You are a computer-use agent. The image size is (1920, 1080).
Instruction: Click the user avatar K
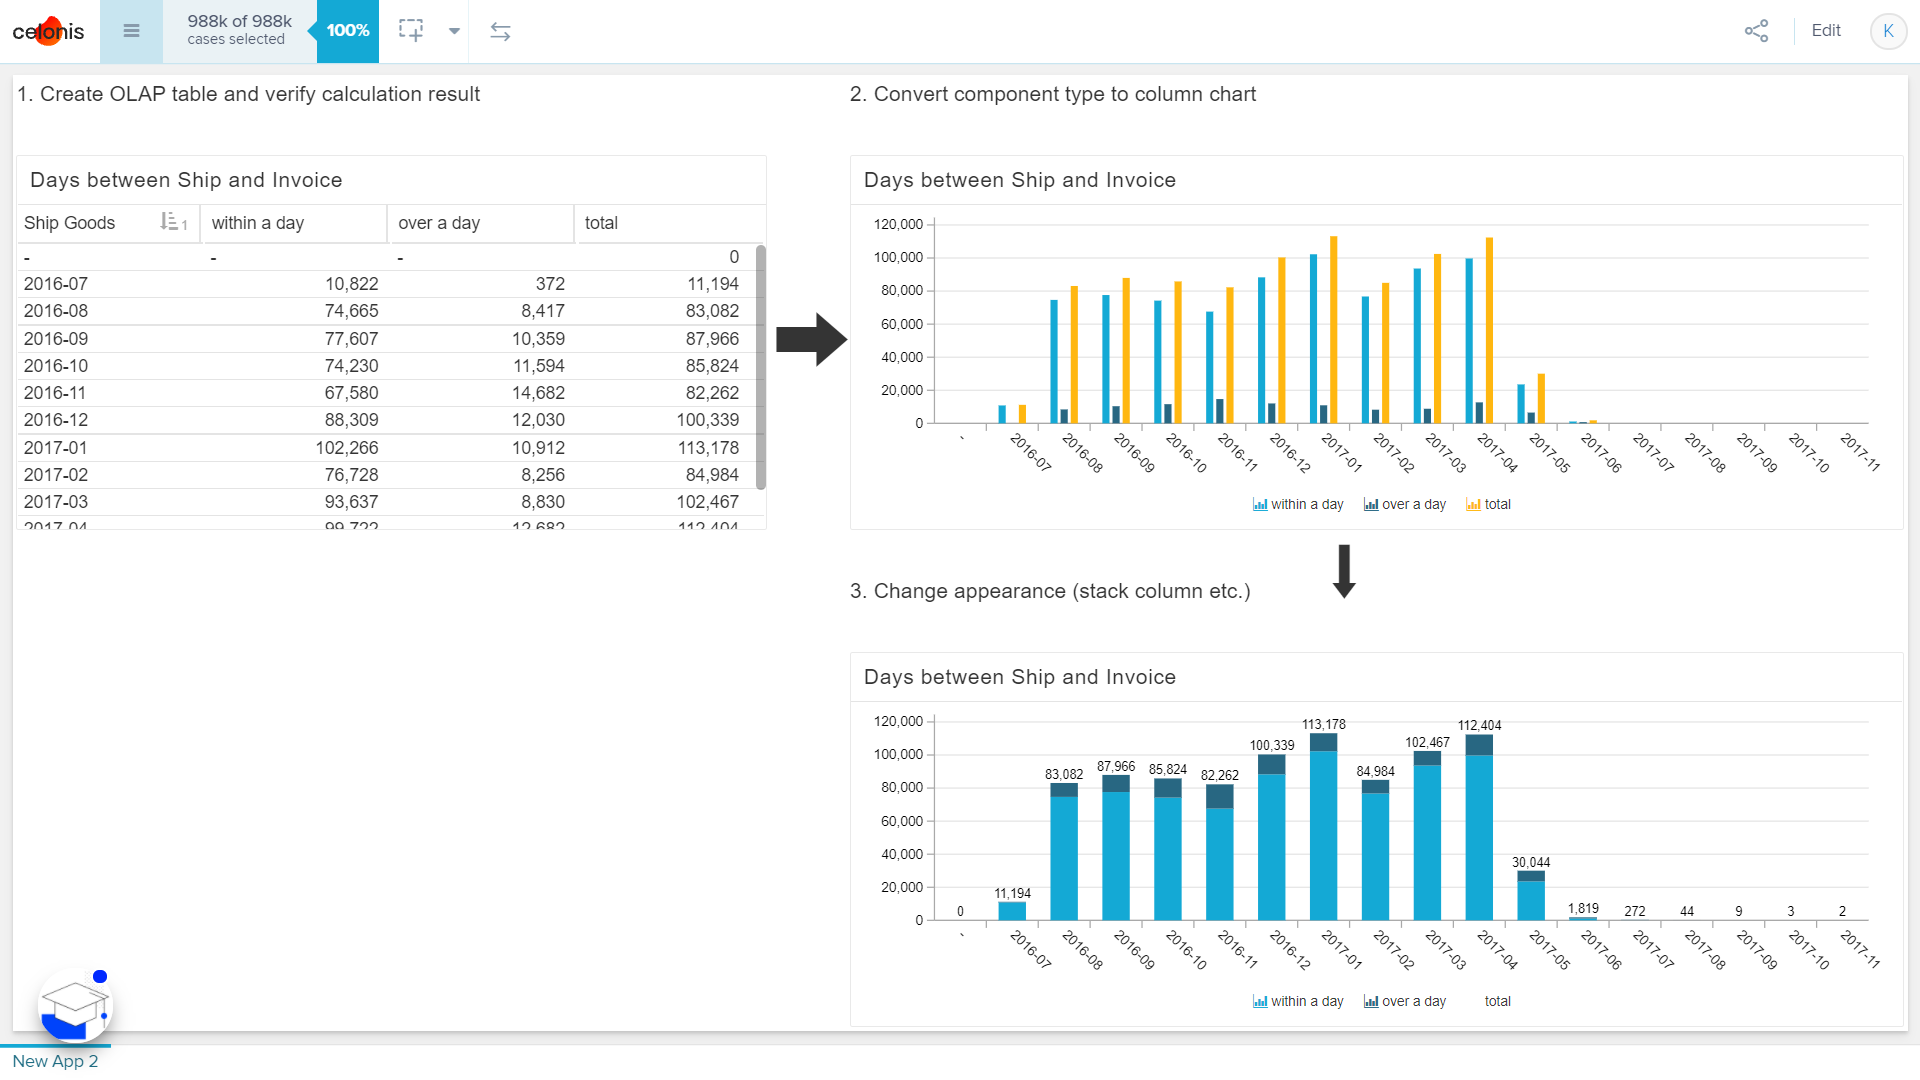1888,31
